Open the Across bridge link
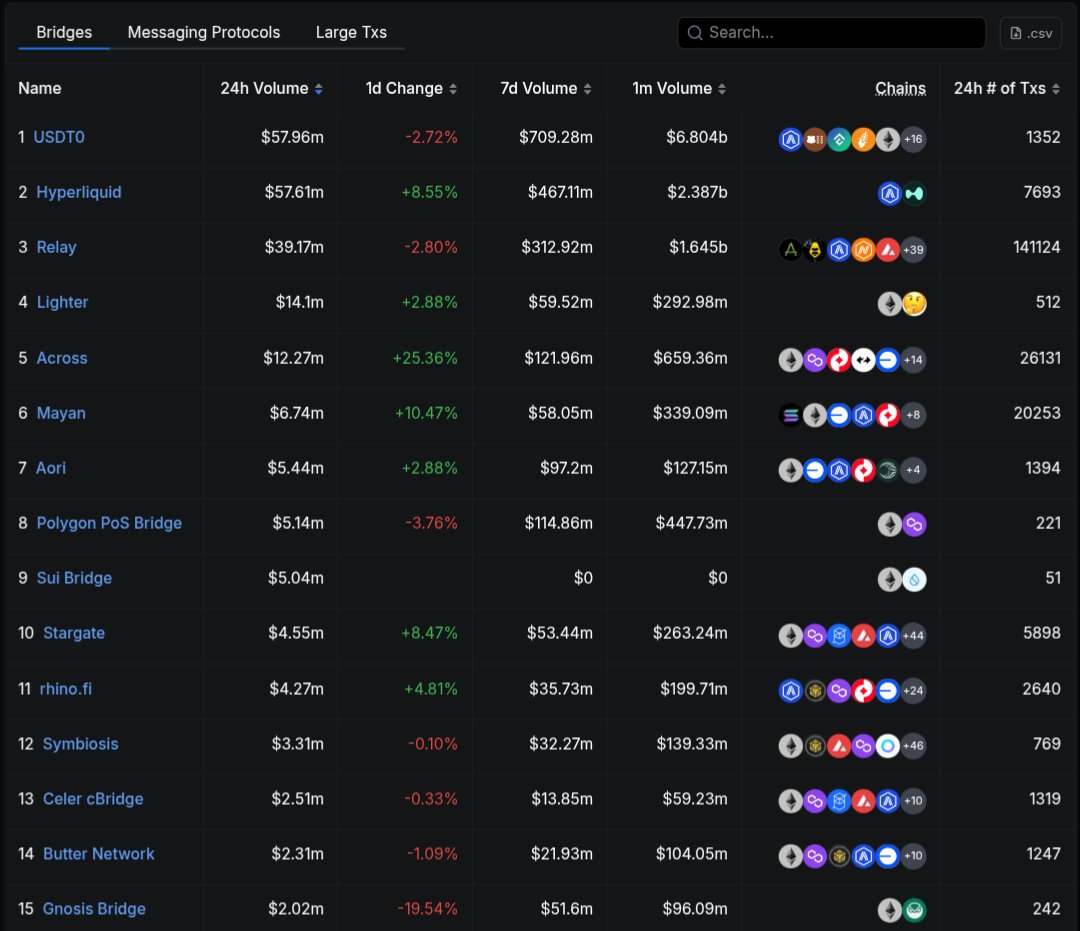This screenshot has height=931, width=1080. click(x=62, y=358)
